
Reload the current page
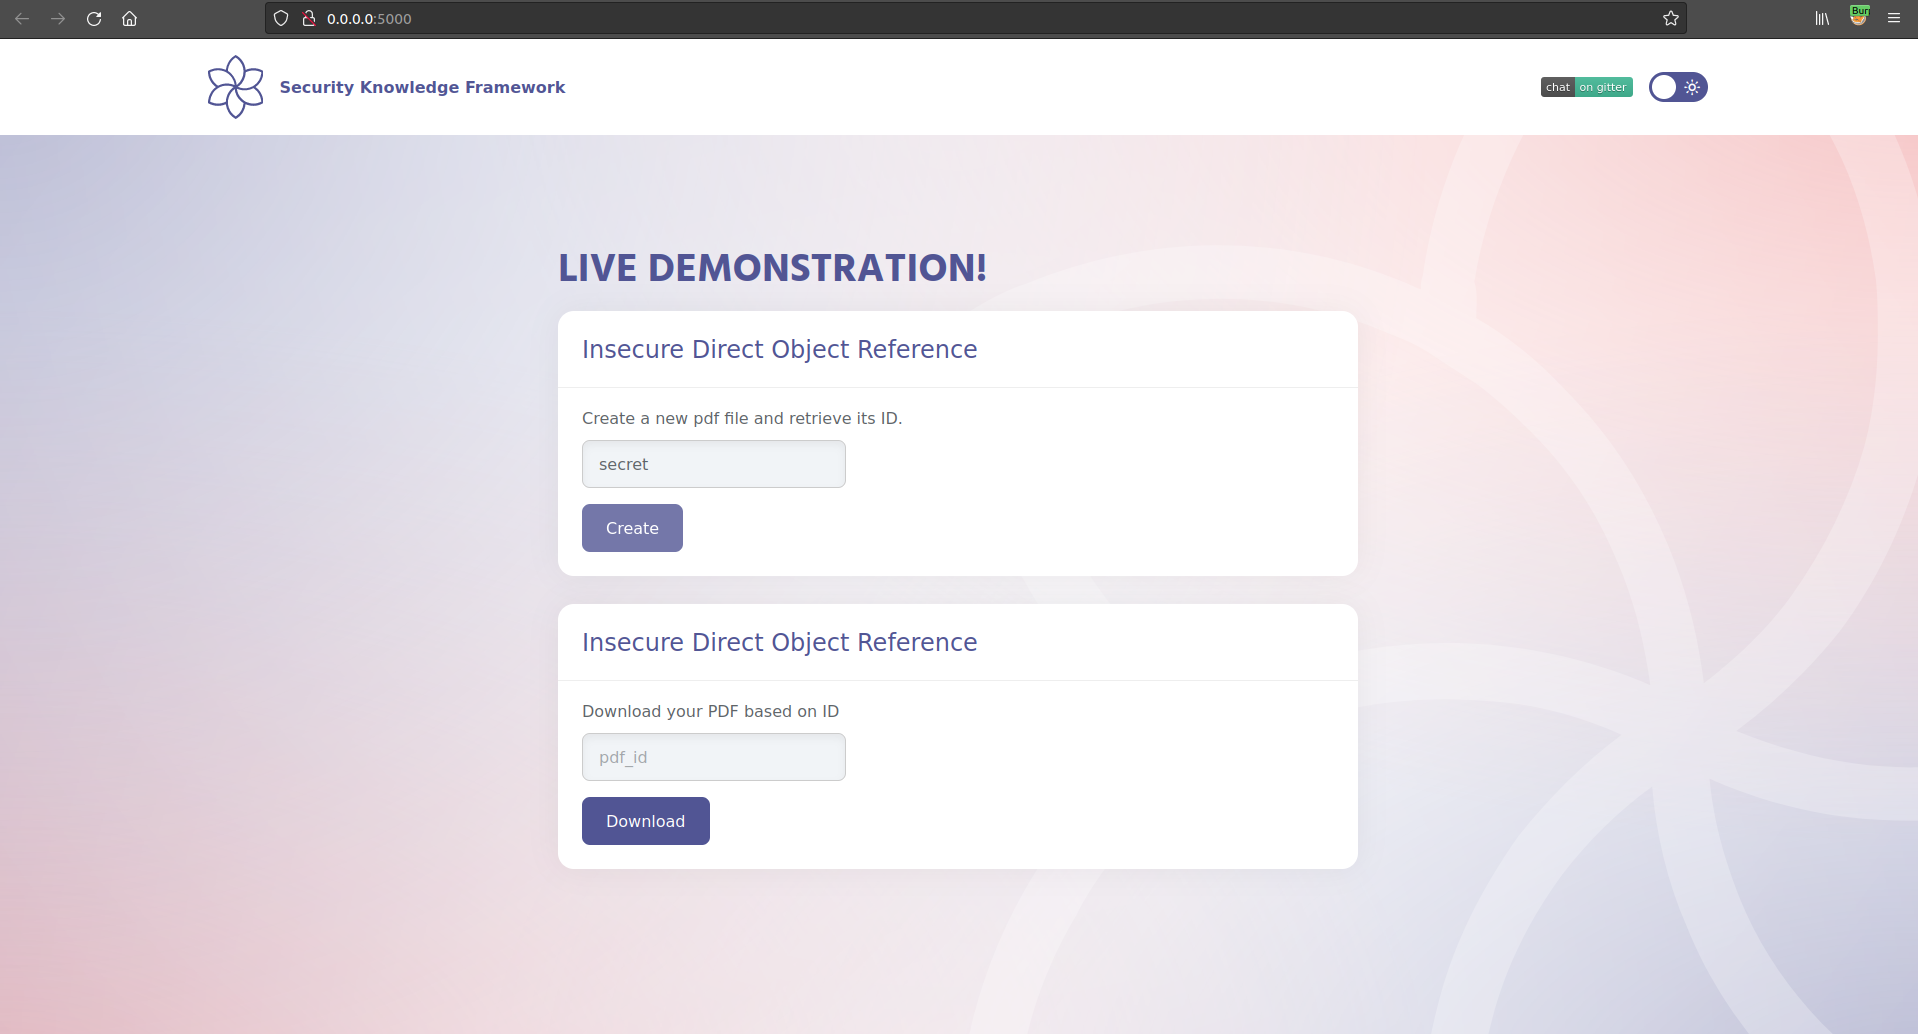[x=94, y=19]
